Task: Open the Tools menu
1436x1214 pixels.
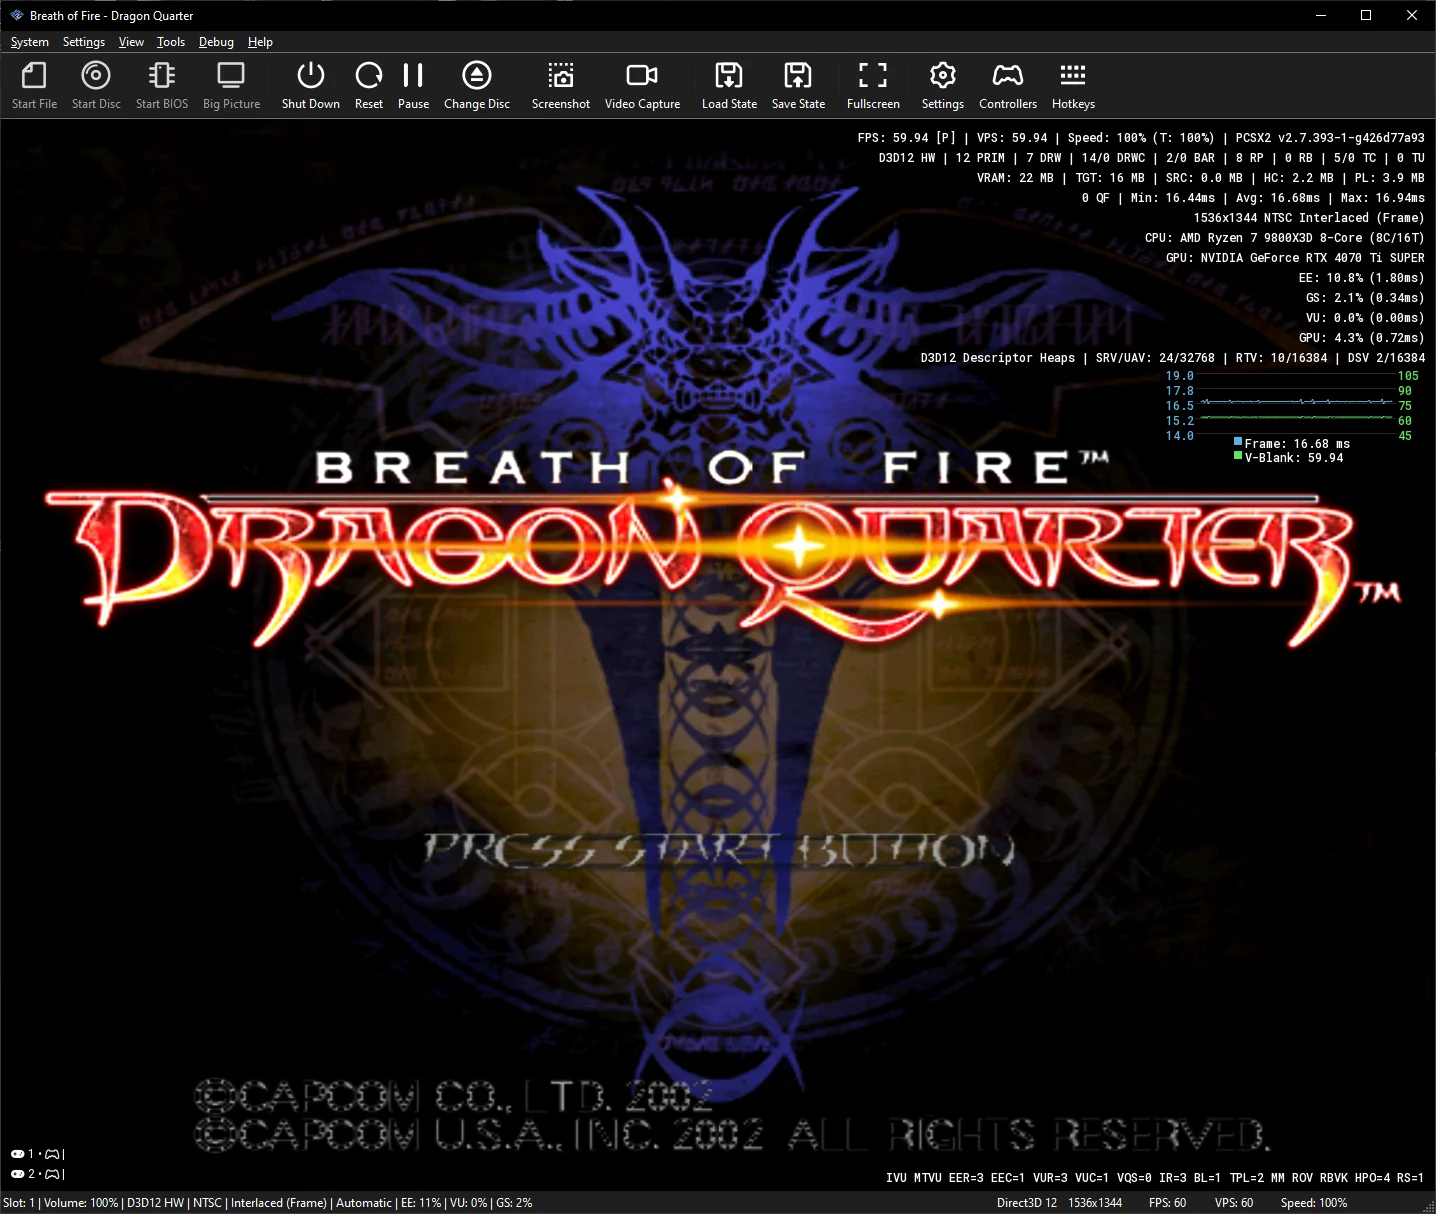Action: point(171,42)
